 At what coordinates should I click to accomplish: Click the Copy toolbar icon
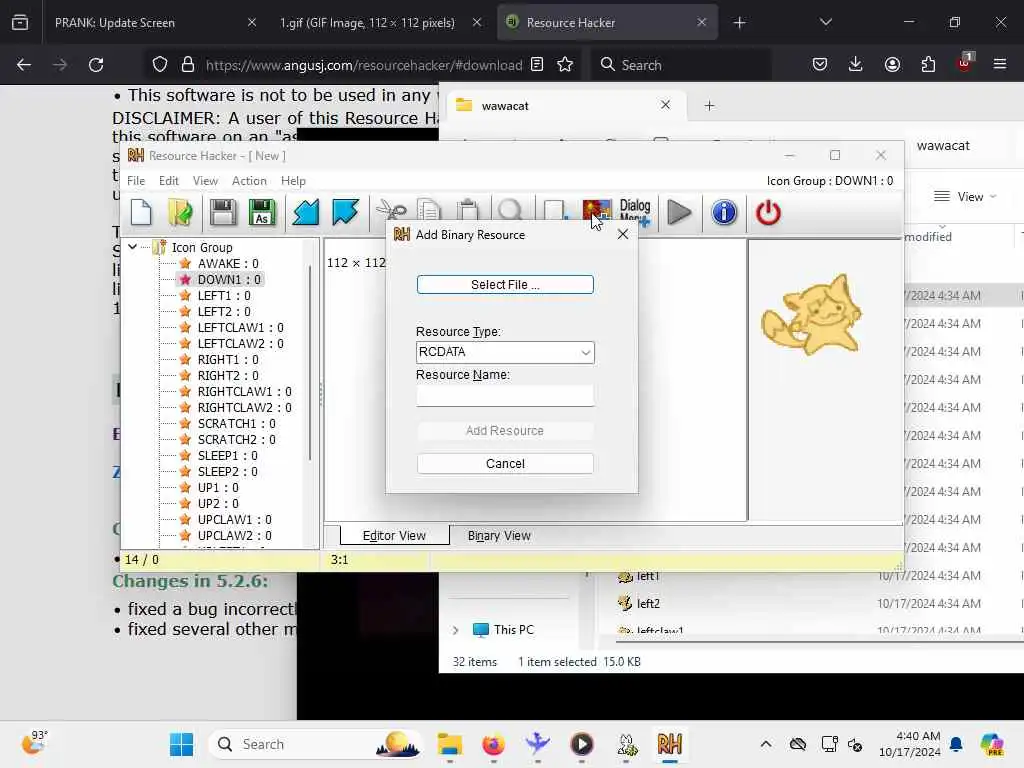coord(430,210)
